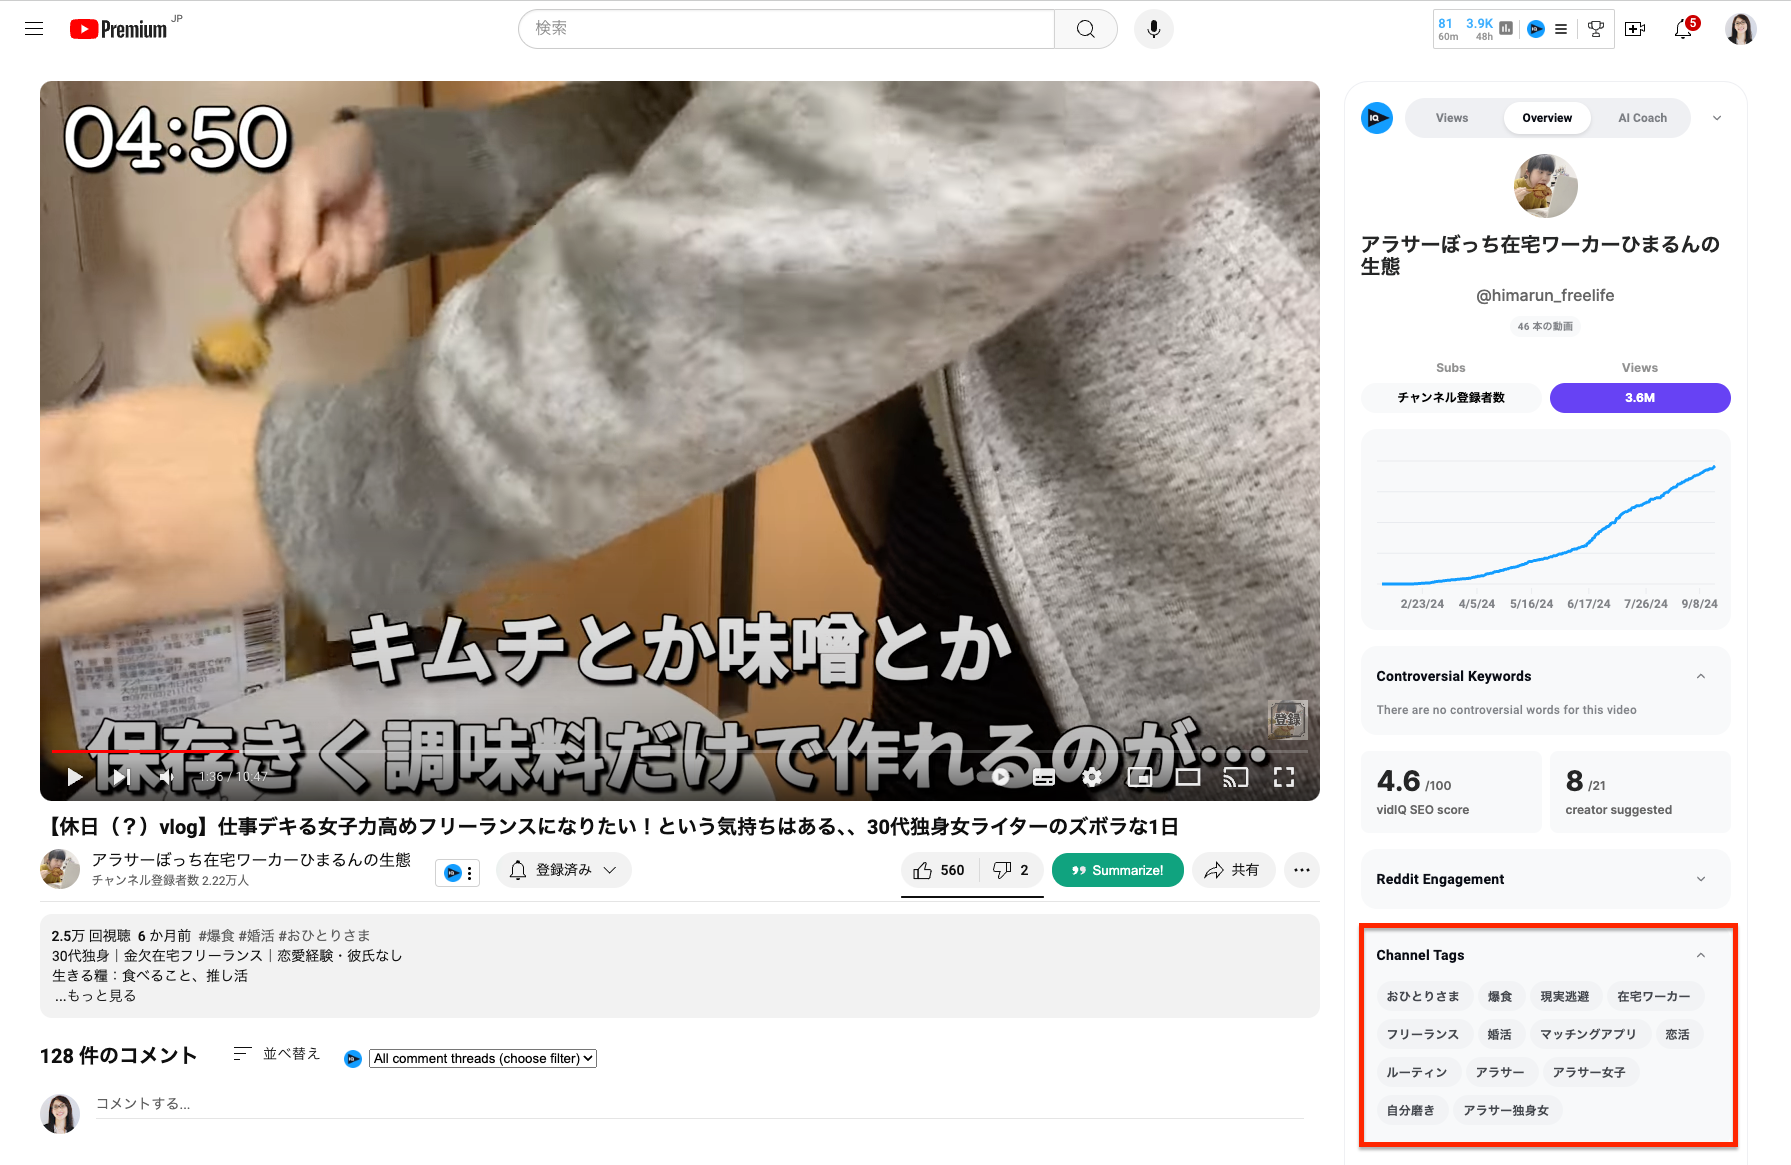Mute the video volume

click(x=166, y=777)
